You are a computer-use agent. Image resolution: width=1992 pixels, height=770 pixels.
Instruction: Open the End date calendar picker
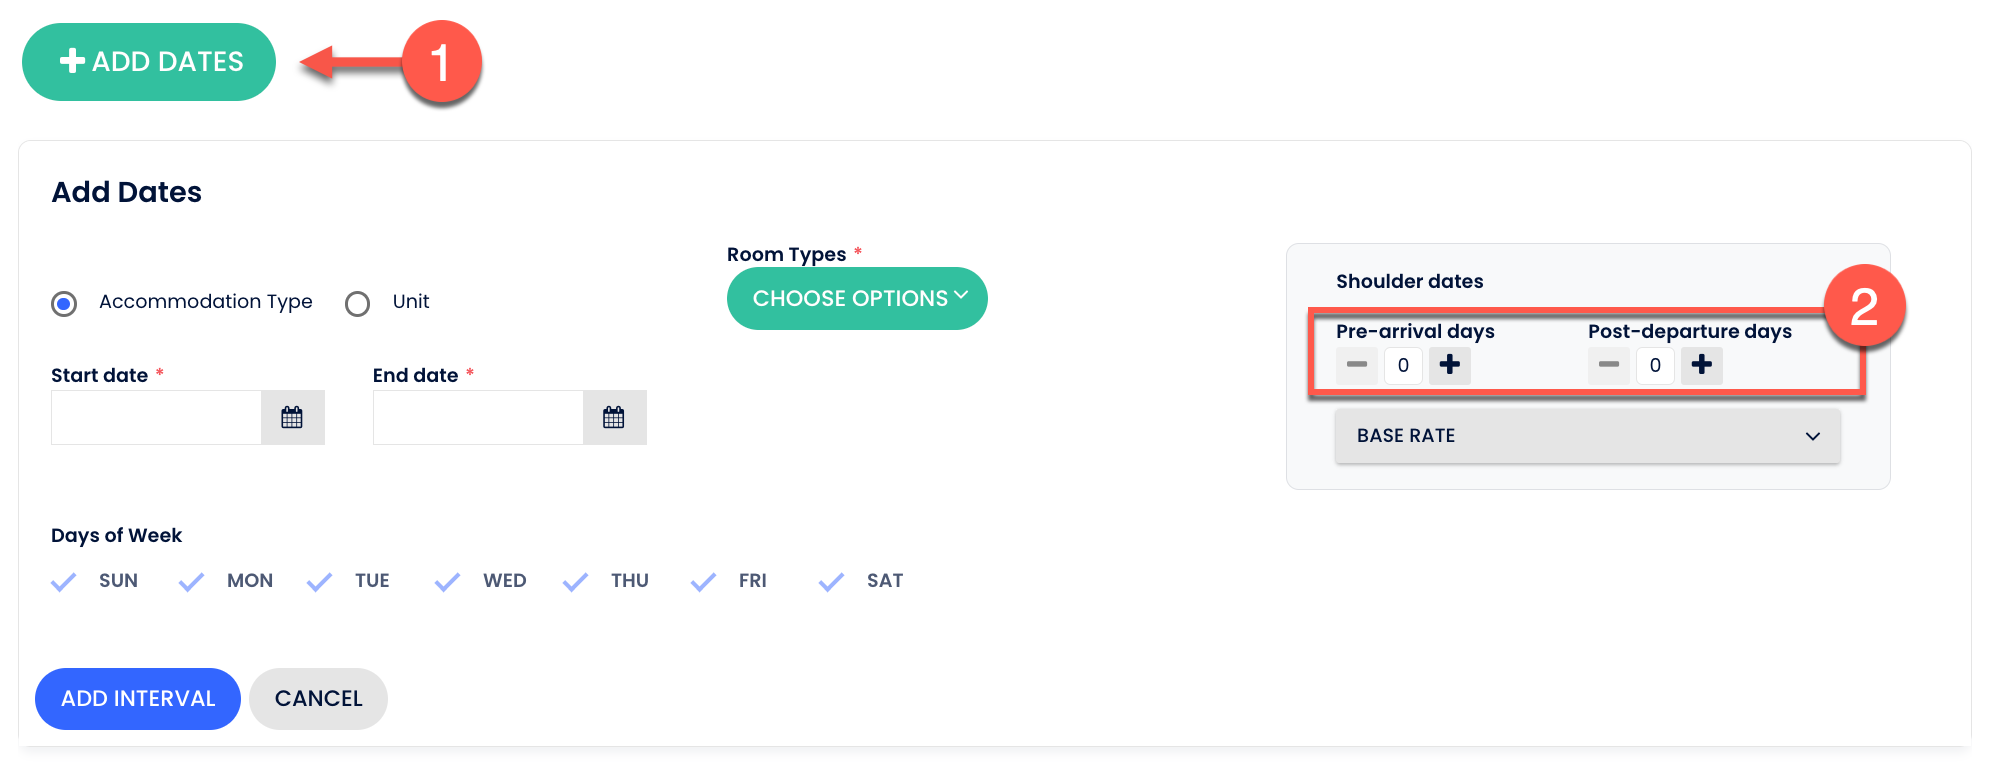click(x=614, y=417)
